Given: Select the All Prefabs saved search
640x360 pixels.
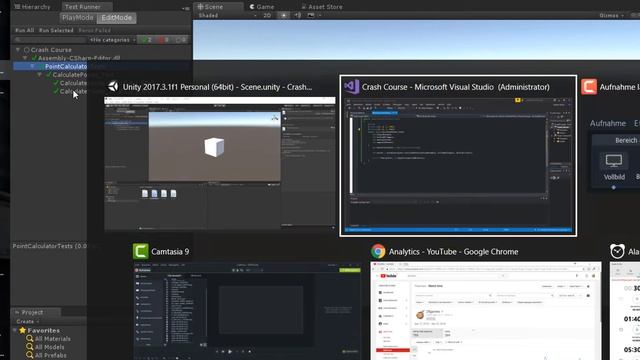Looking at the screenshot, I should tap(46, 355).
